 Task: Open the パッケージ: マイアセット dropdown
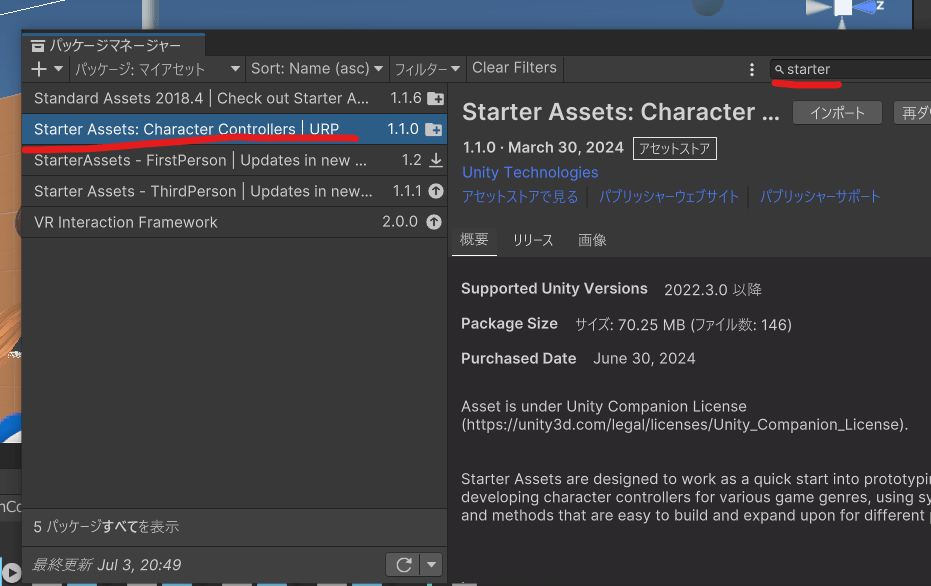point(158,69)
